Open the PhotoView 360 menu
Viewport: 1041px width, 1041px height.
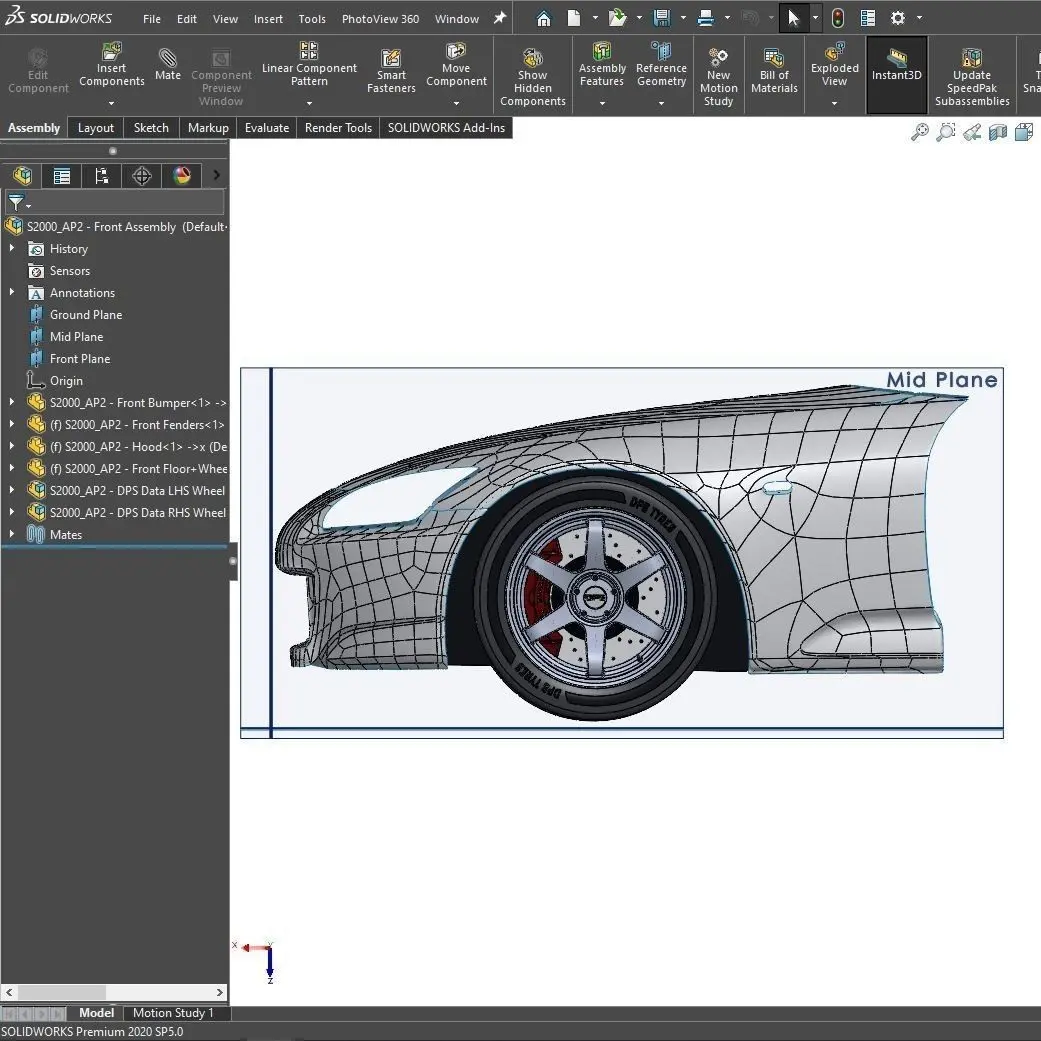click(x=380, y=19)
